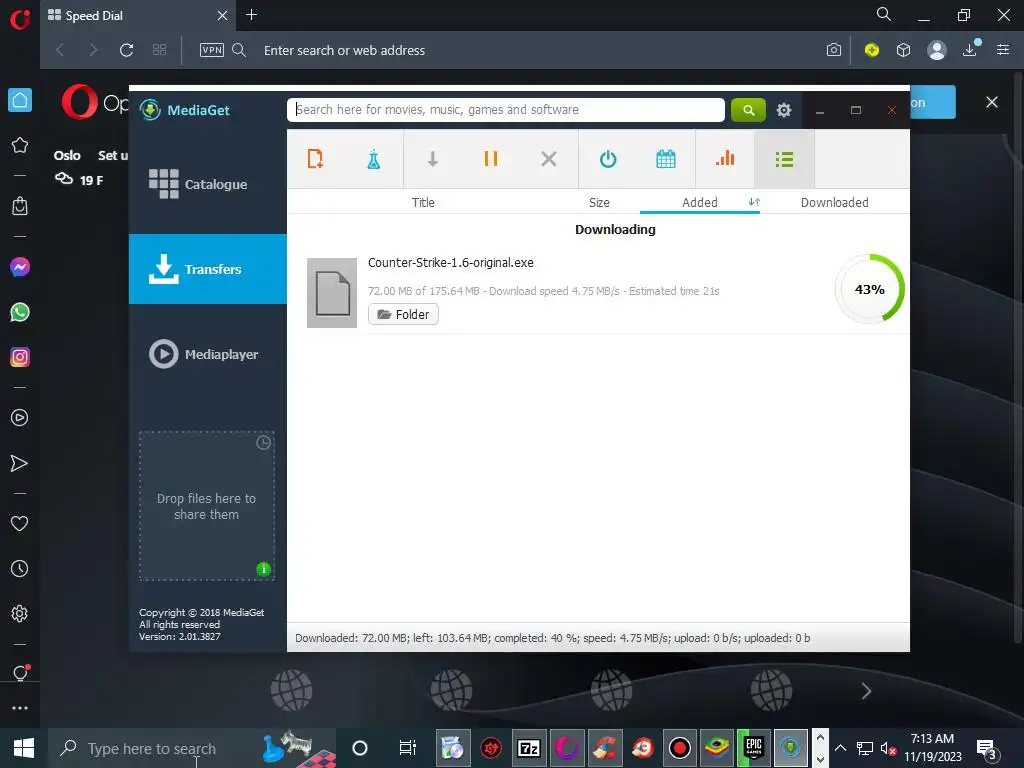Click the Opera address bar search field

[x=344, y=50]
